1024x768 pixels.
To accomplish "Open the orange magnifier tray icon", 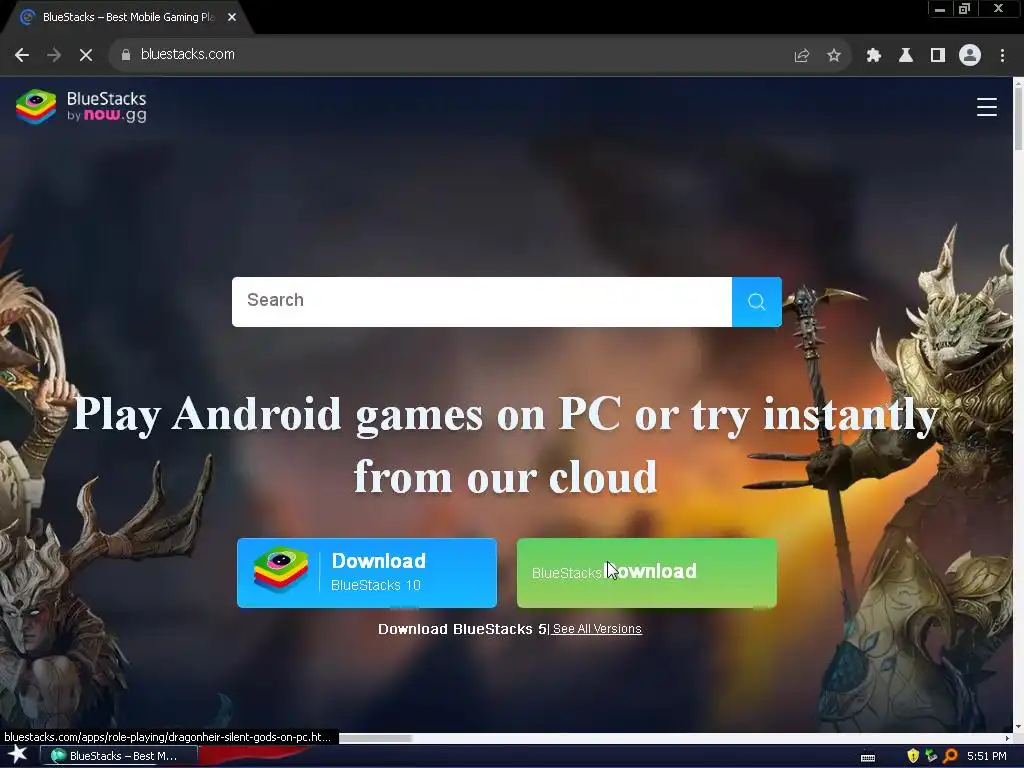I will point(950,756).
